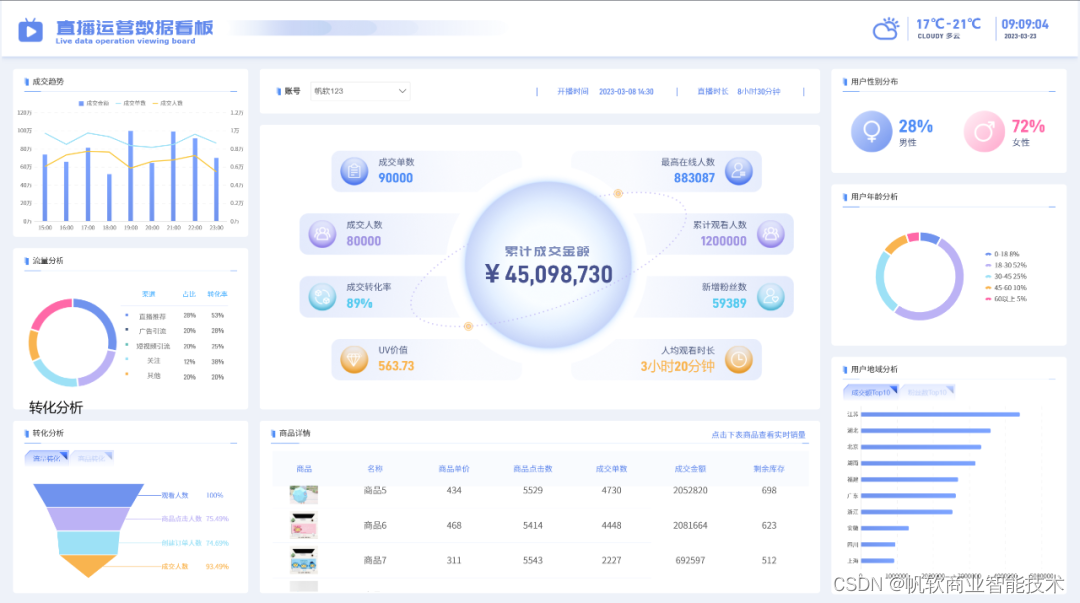Click the clock icon next to 人均观看时长
This screenshot has height=603, width=1080.
[x=737, y=359]
